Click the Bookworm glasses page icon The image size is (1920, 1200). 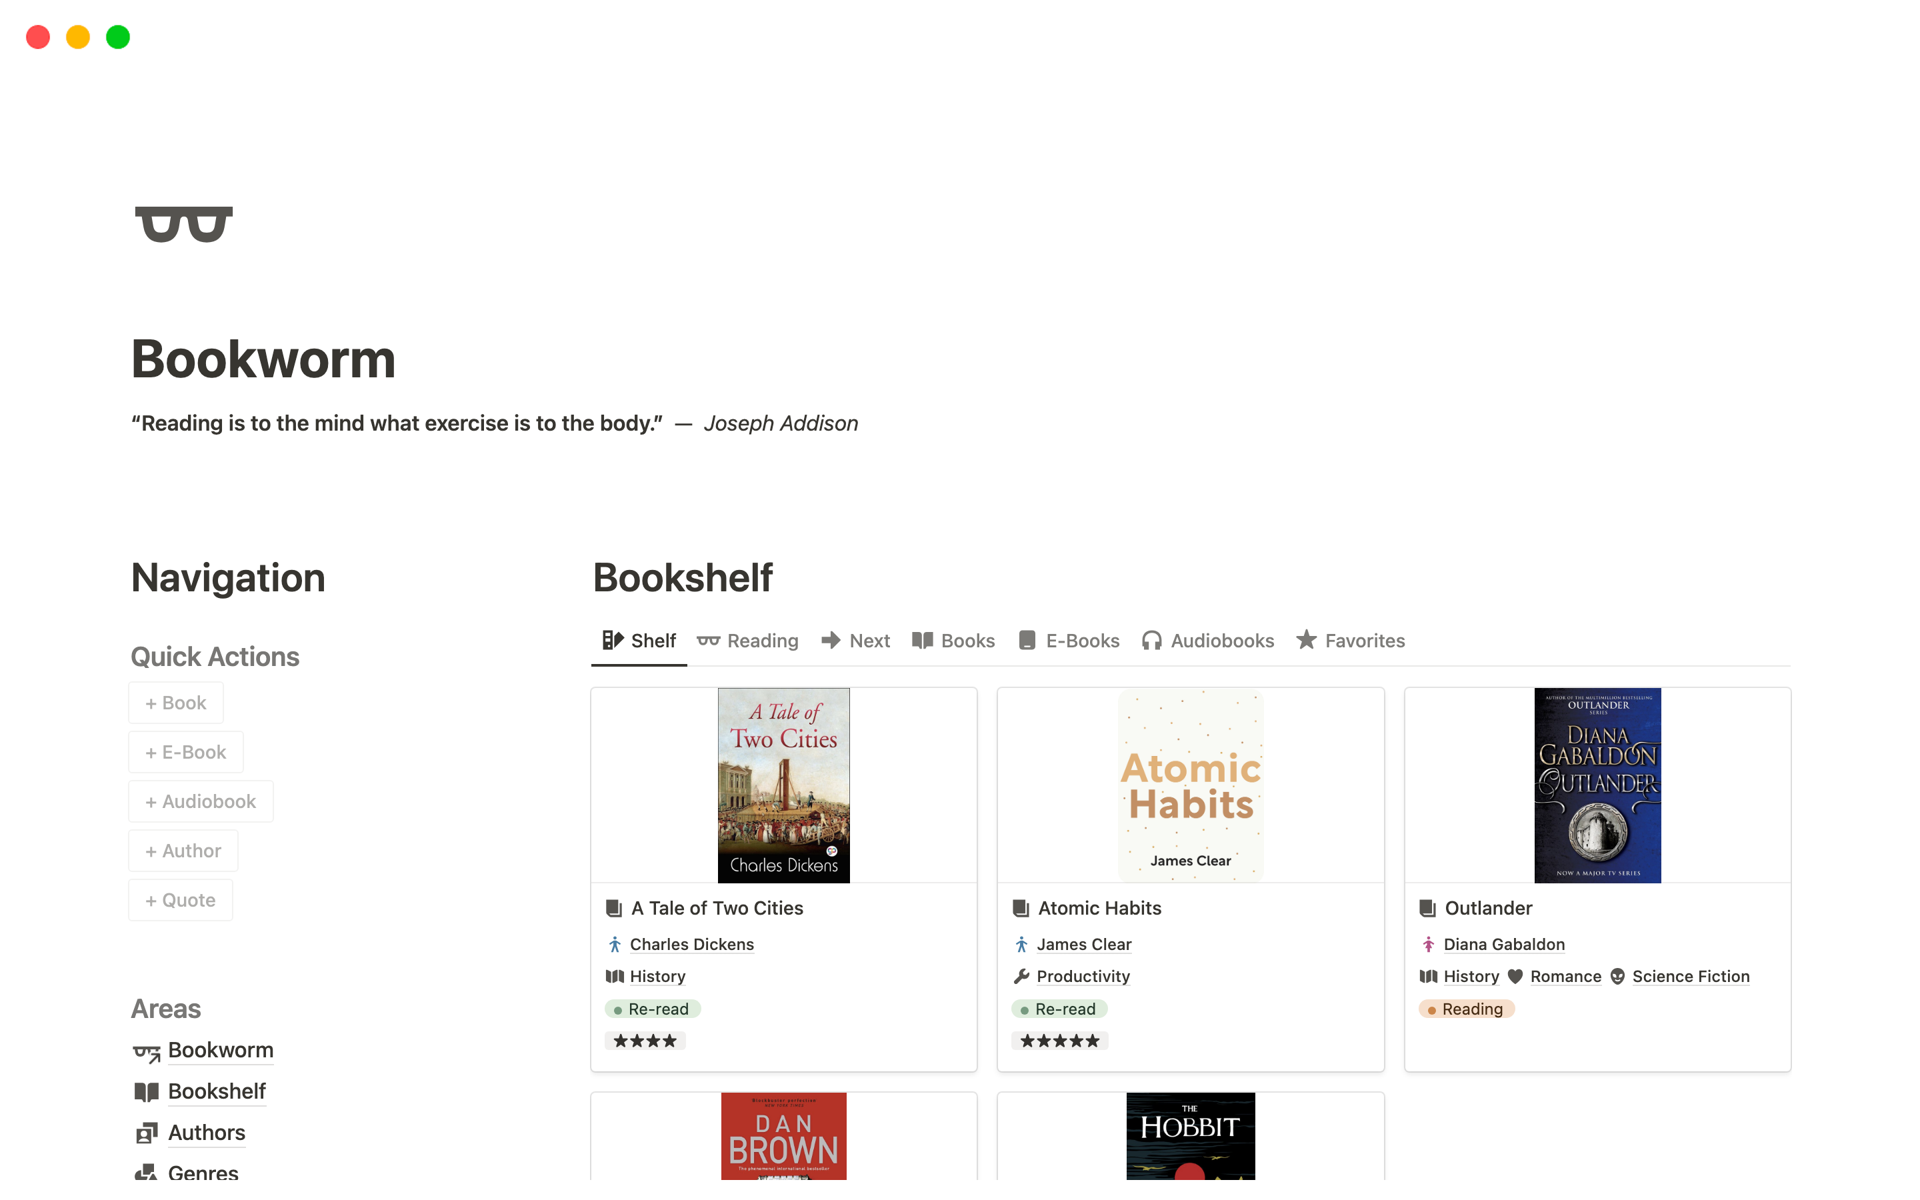coord(184,224)
